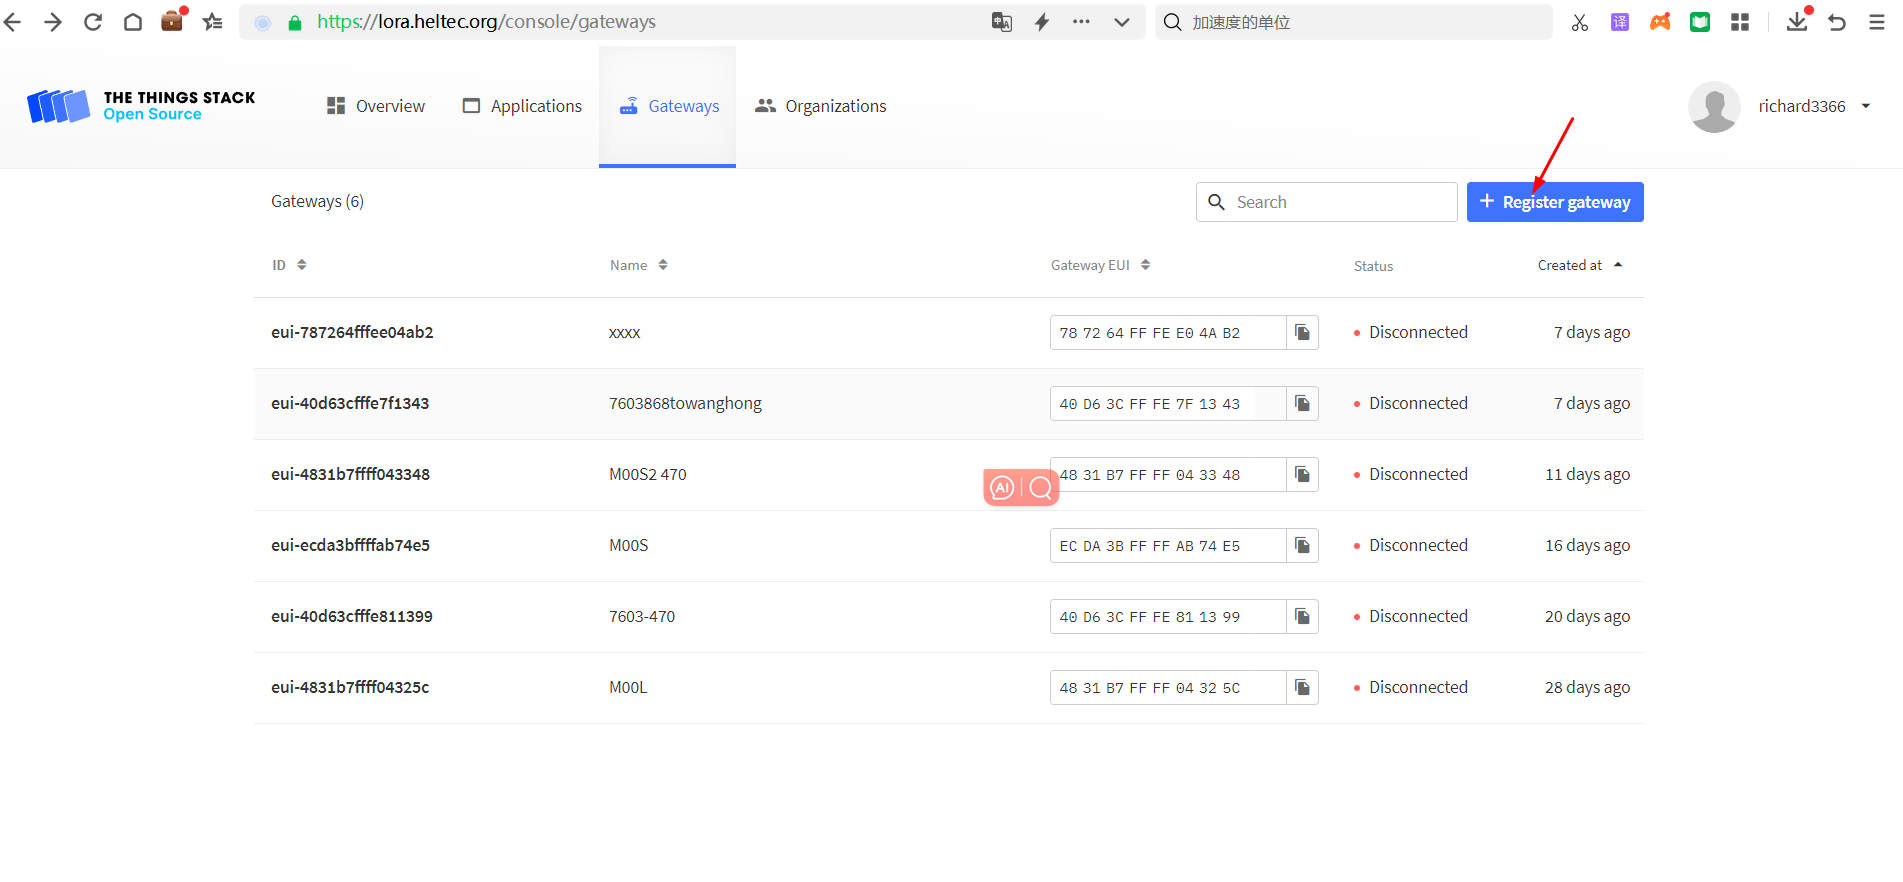
Task: Sort gateways by ID column
Action: pyautogui.click(x=289, y=265)
